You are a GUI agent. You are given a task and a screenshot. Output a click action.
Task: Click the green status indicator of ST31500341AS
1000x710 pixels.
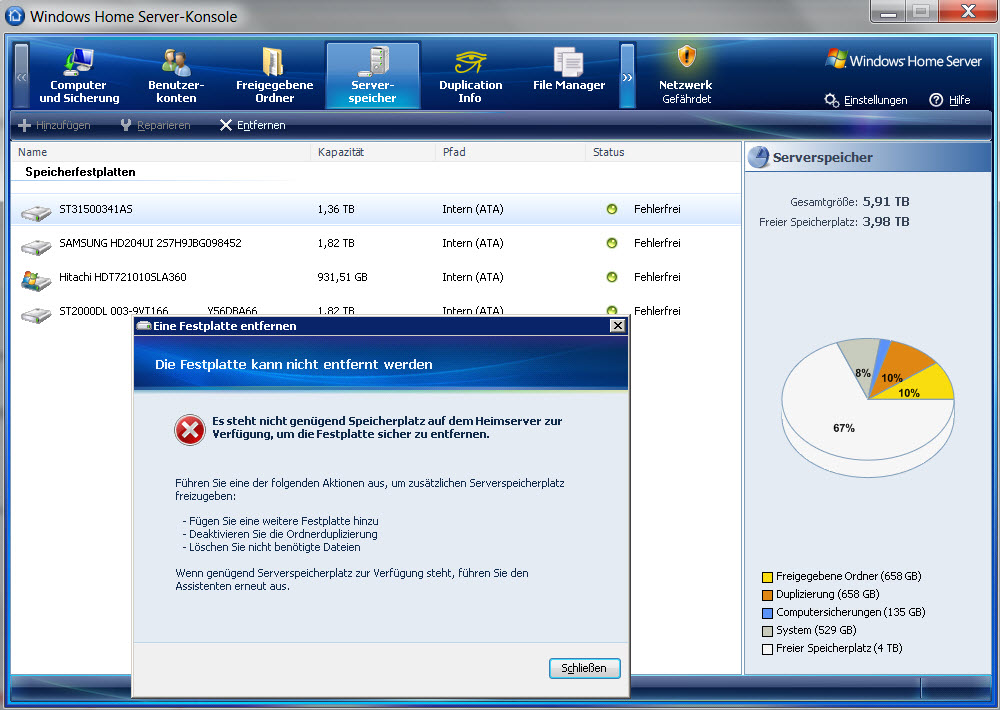tap(612, 209)
